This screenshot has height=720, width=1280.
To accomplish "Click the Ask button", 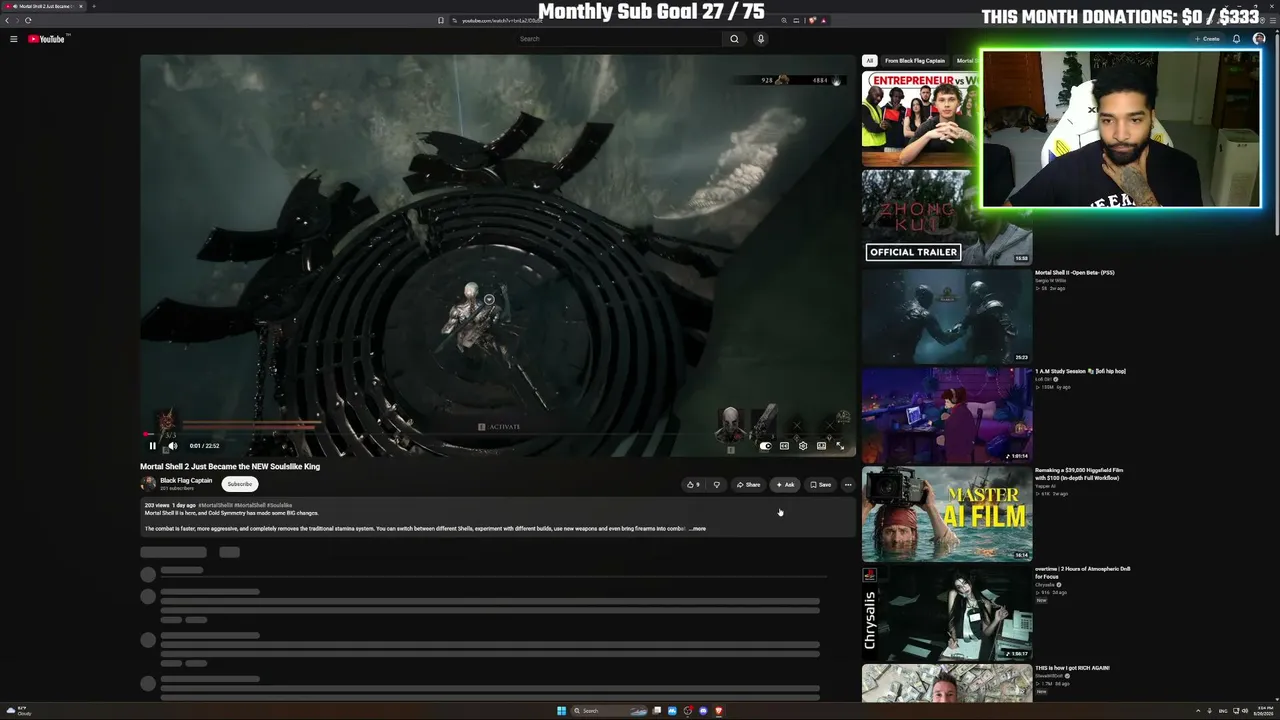I will tap(785, 485).
